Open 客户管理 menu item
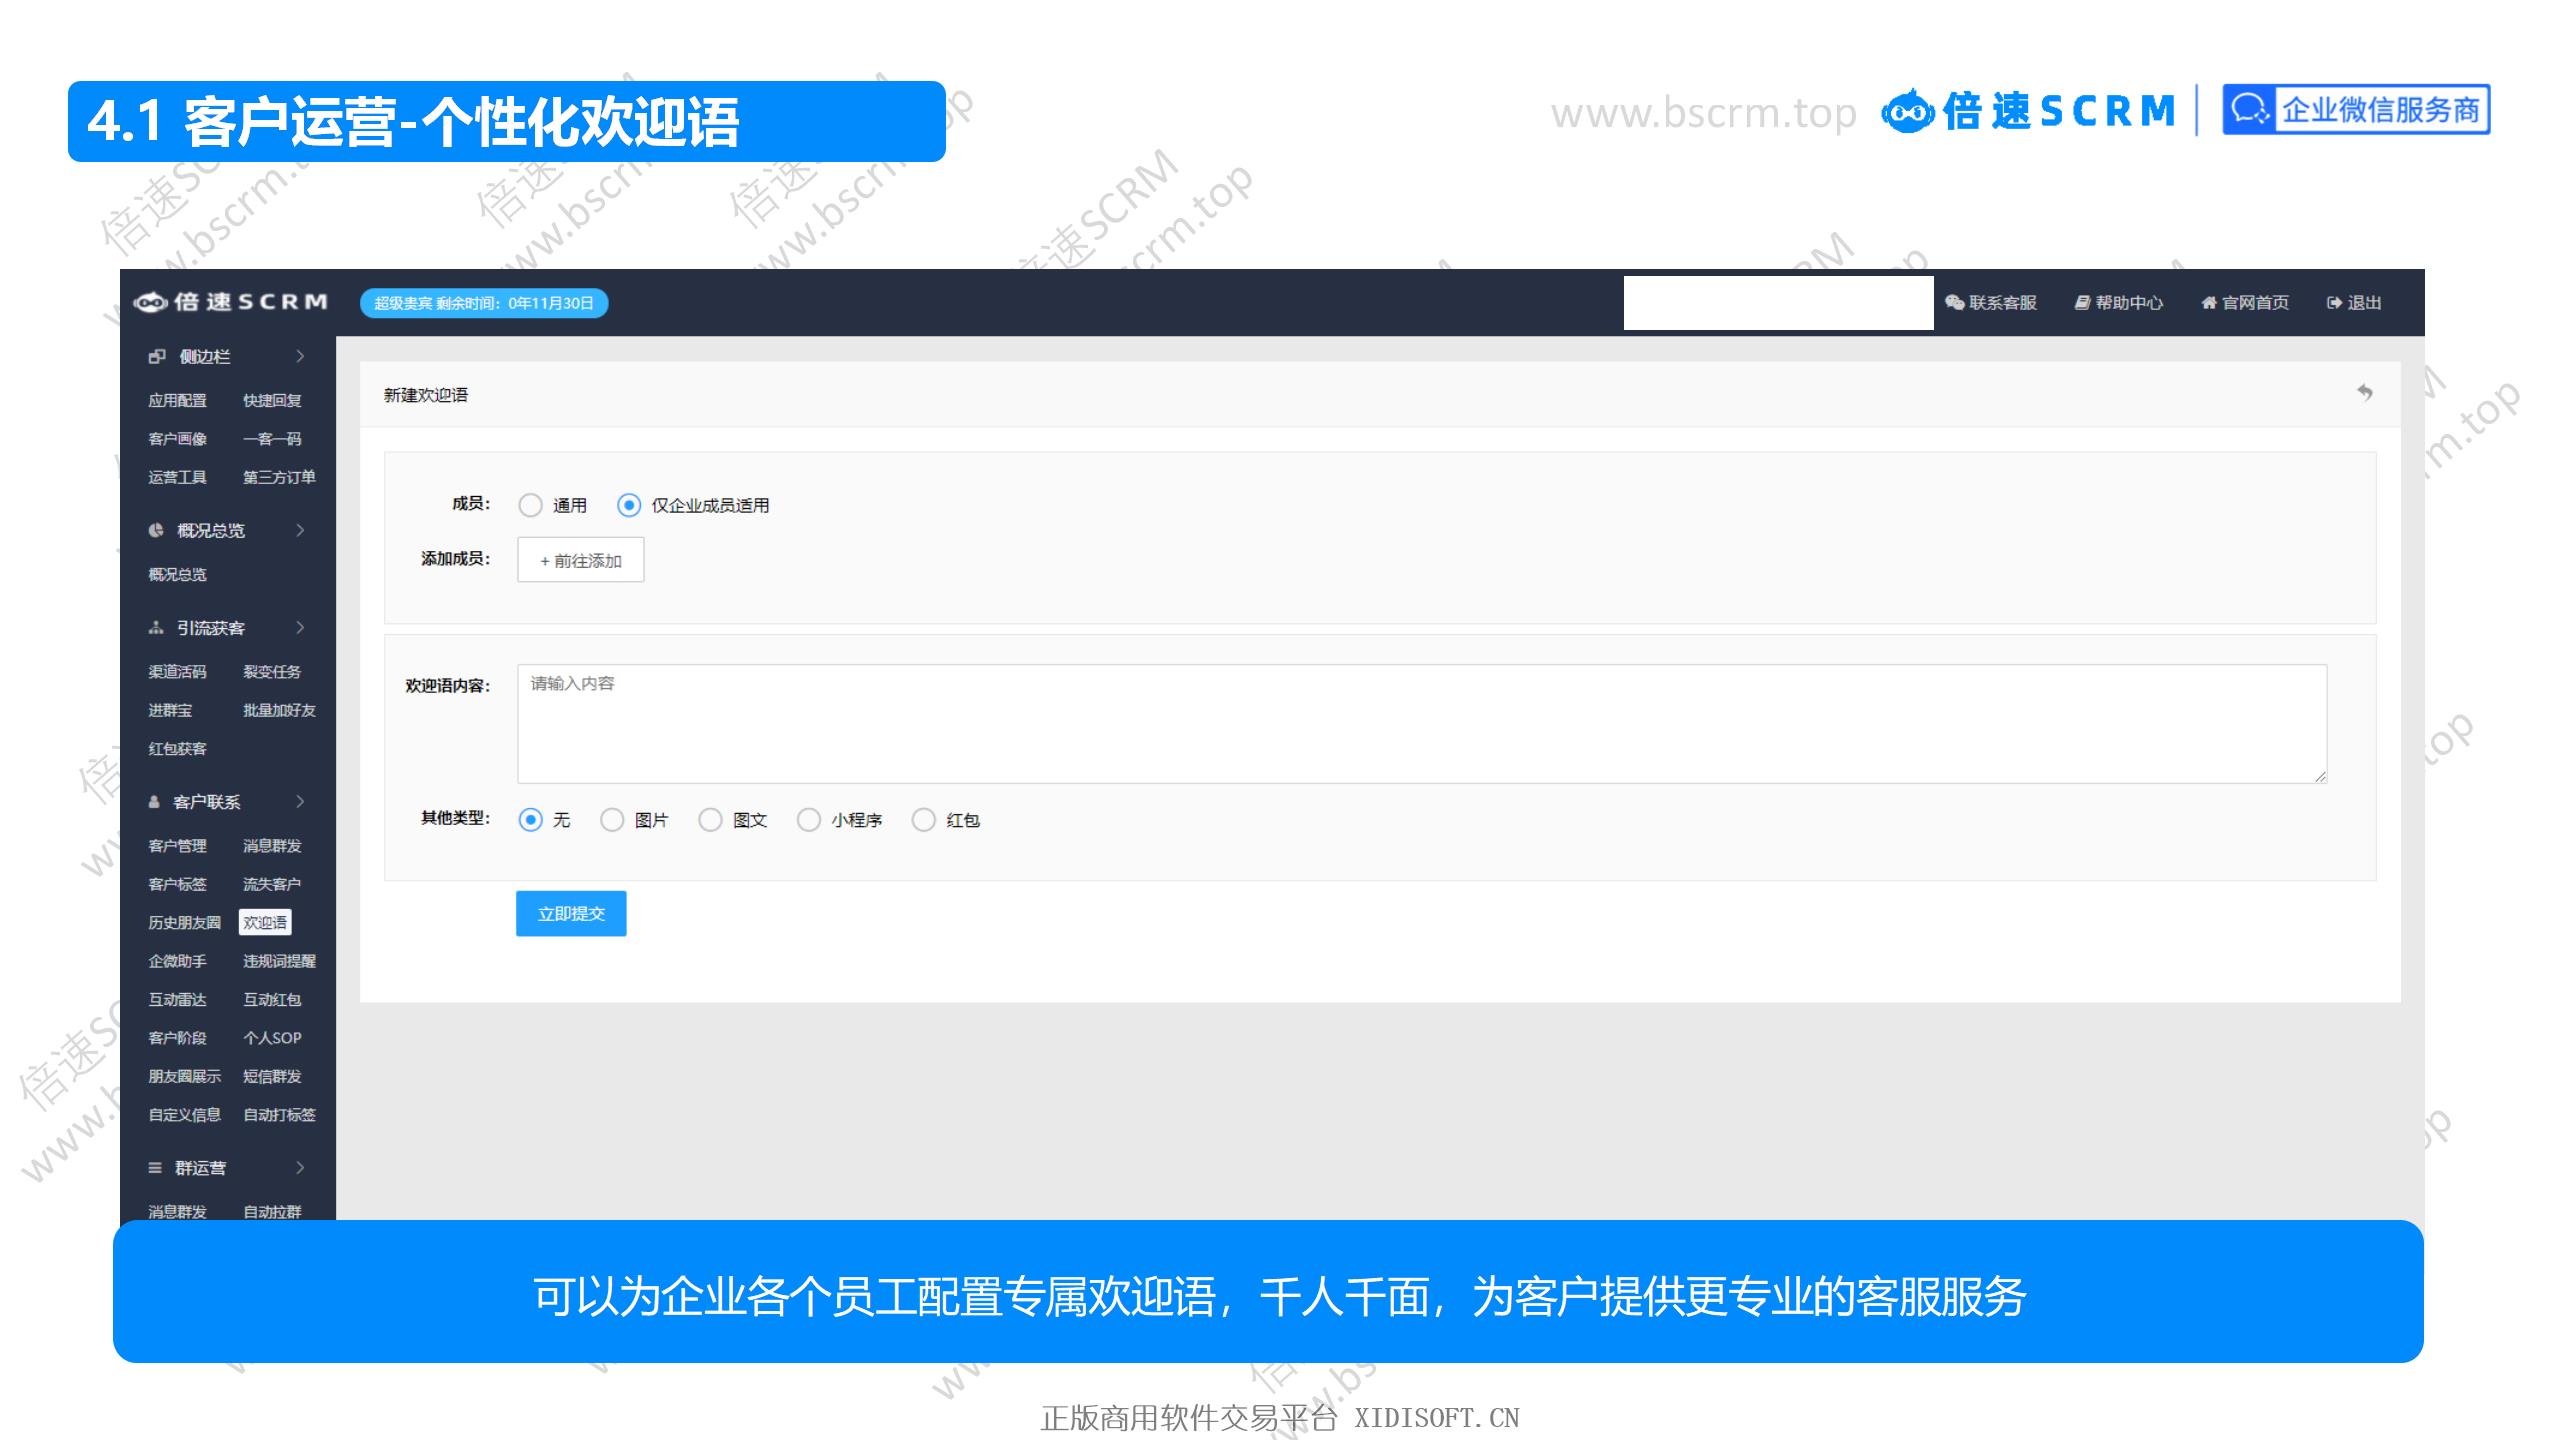Image resolution: width=2560 pixels, height=1440 pixels. tap(177, 846)
